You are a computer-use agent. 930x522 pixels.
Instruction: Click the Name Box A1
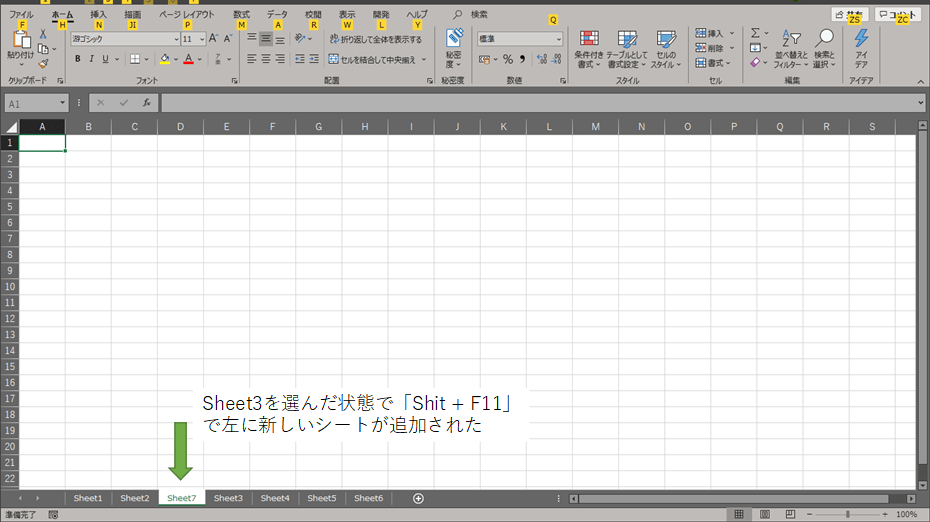click(36, 103)
